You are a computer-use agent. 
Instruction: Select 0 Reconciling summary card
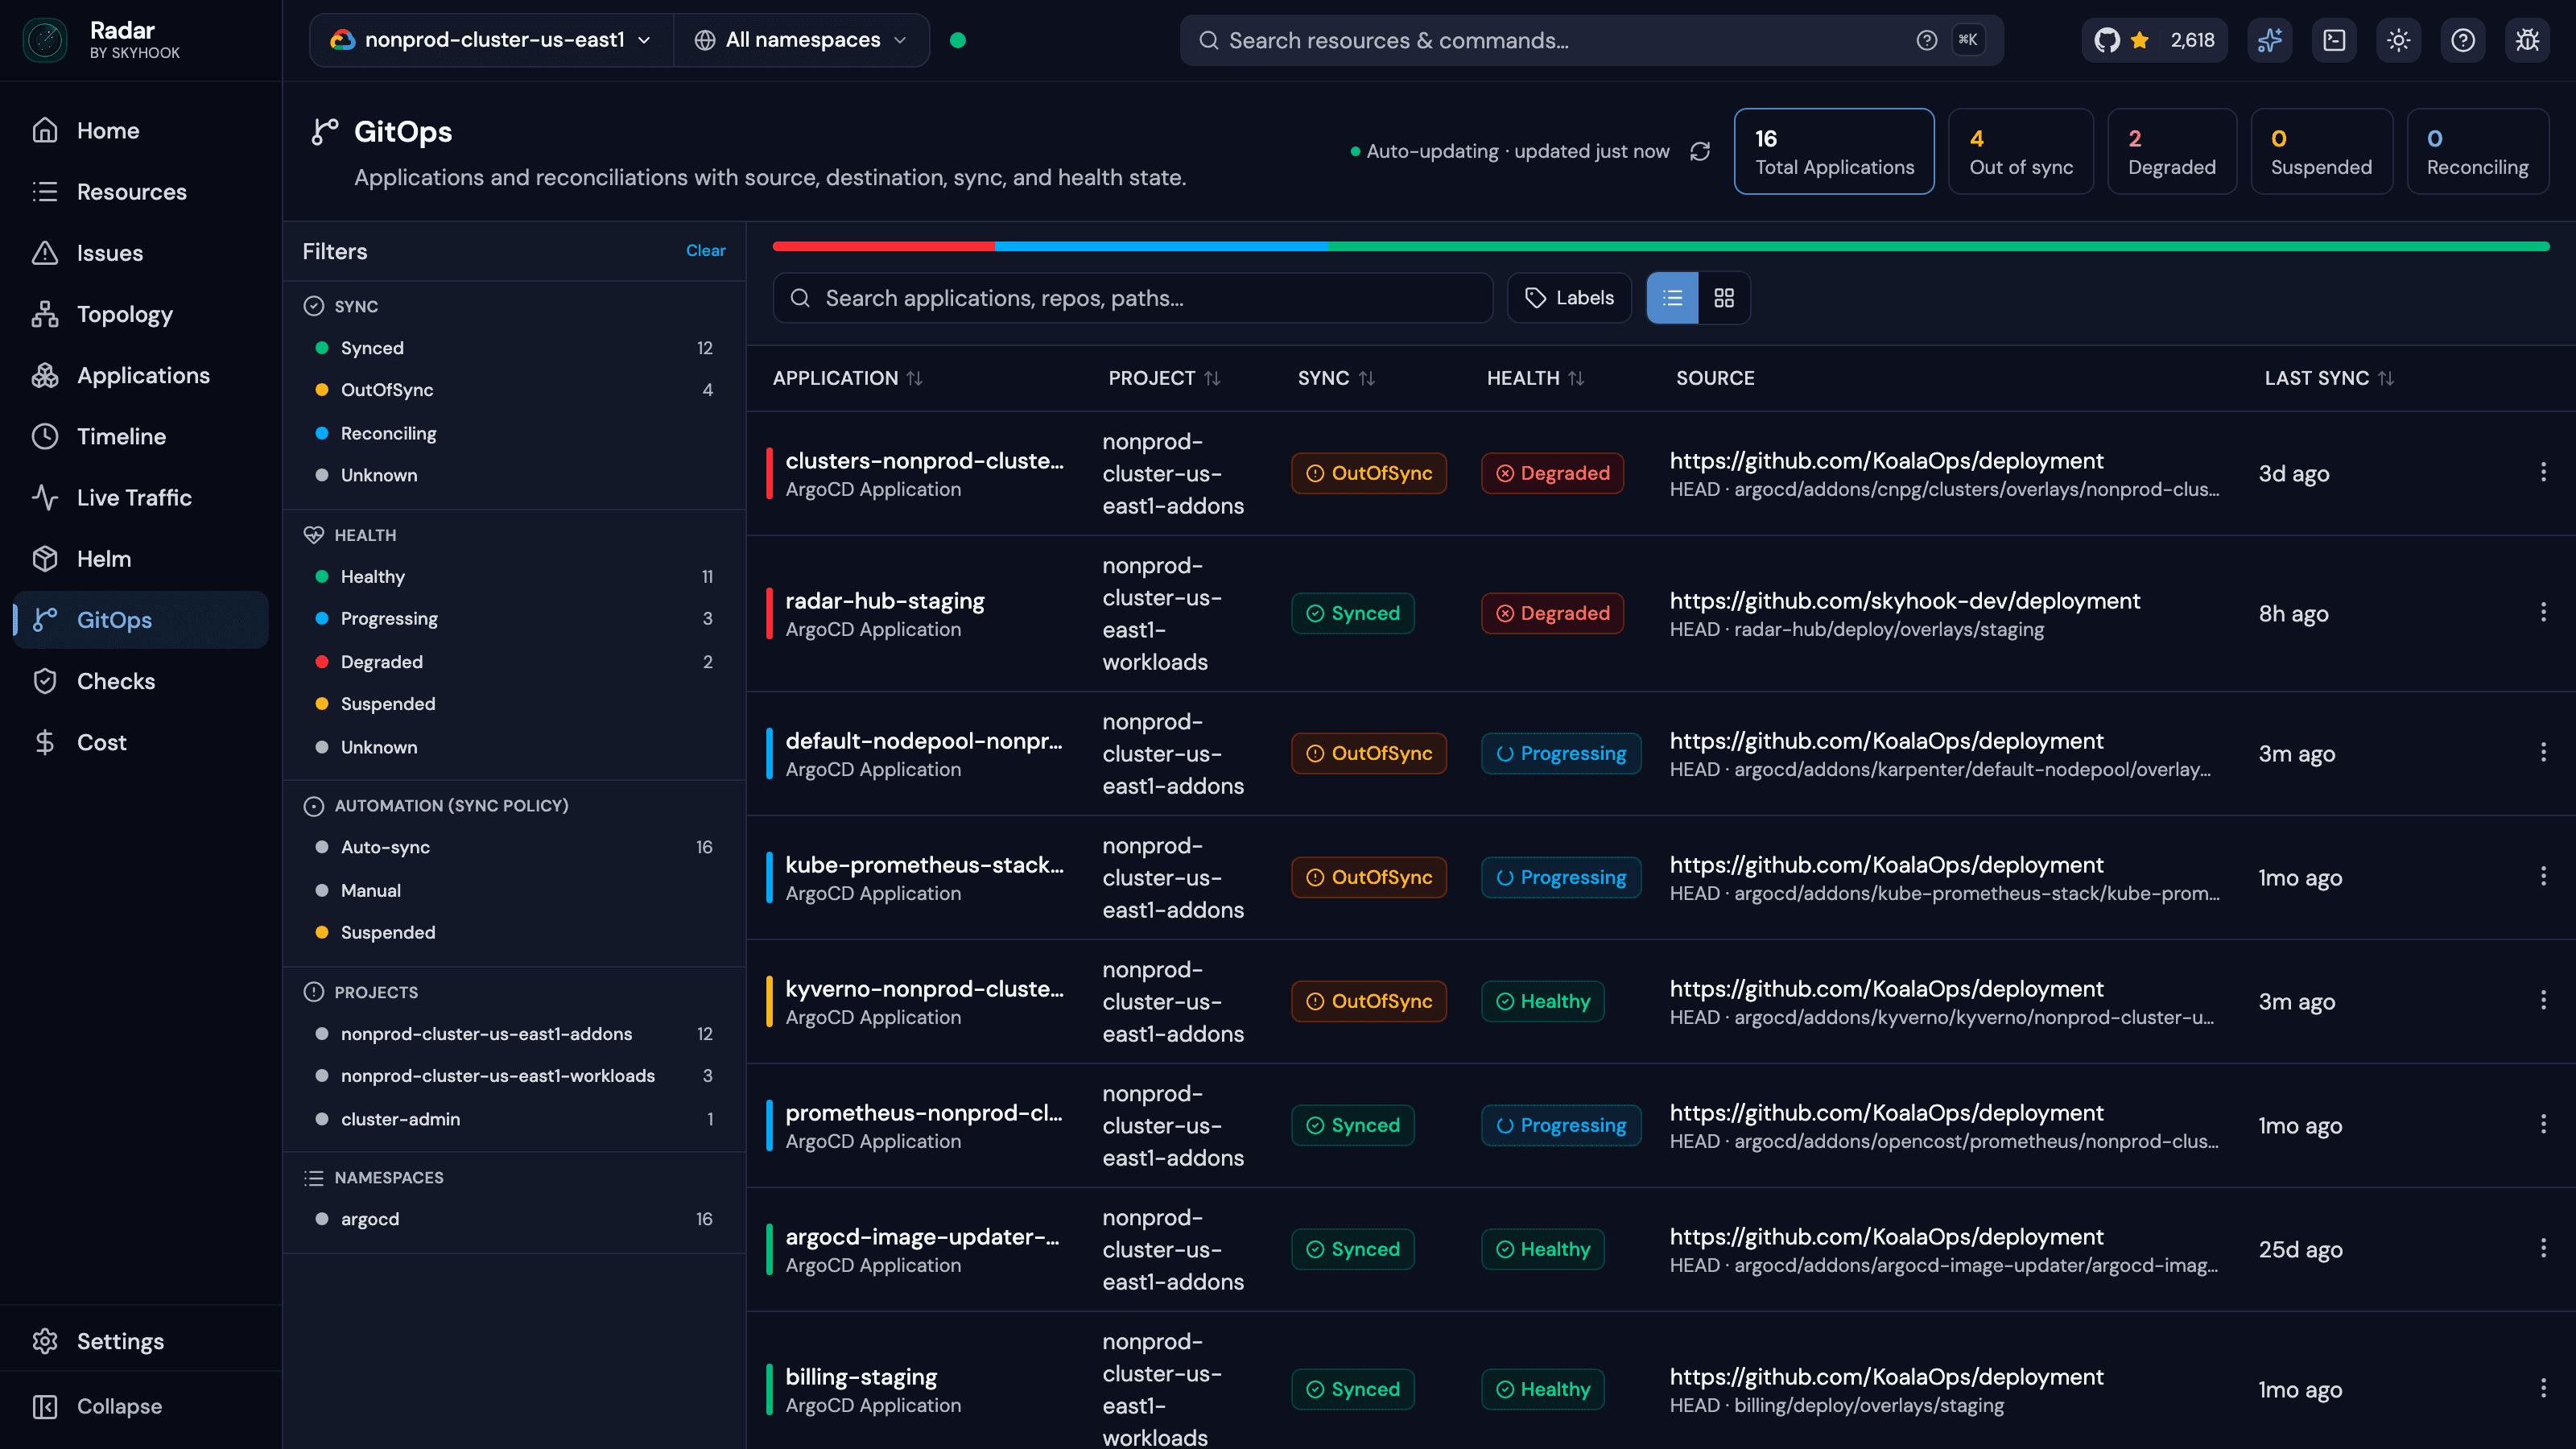(2478, 151)
